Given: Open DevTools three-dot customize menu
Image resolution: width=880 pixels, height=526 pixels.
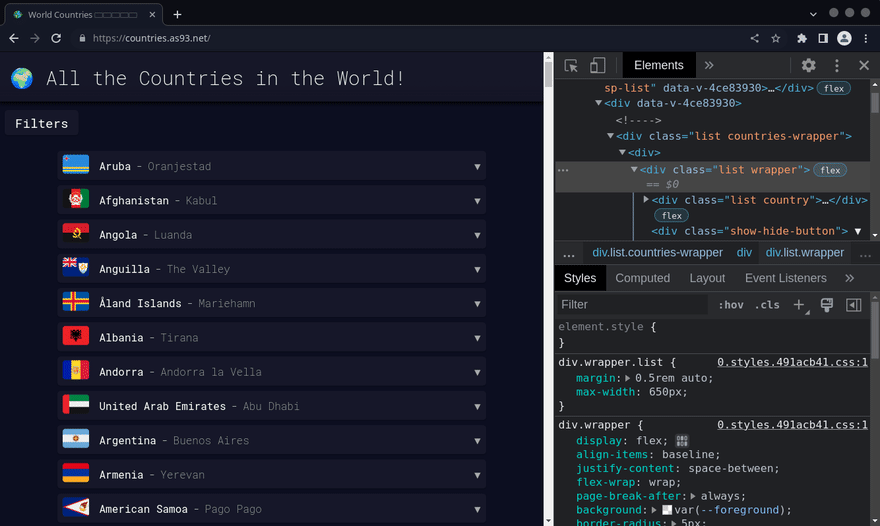Looking at the screenshot, I should click(x=837, y=65).
